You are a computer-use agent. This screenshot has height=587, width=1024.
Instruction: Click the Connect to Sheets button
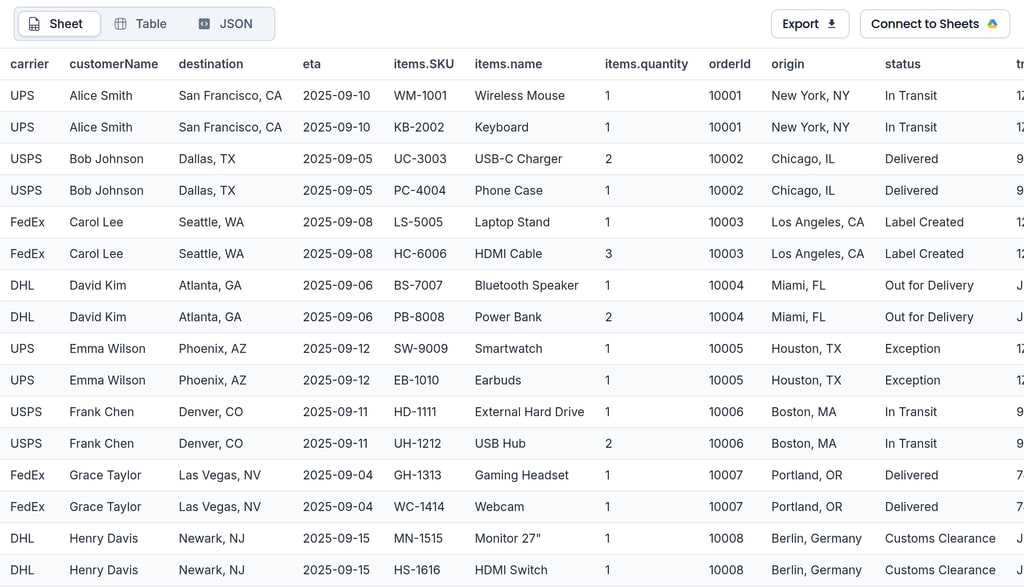[935, 24]
